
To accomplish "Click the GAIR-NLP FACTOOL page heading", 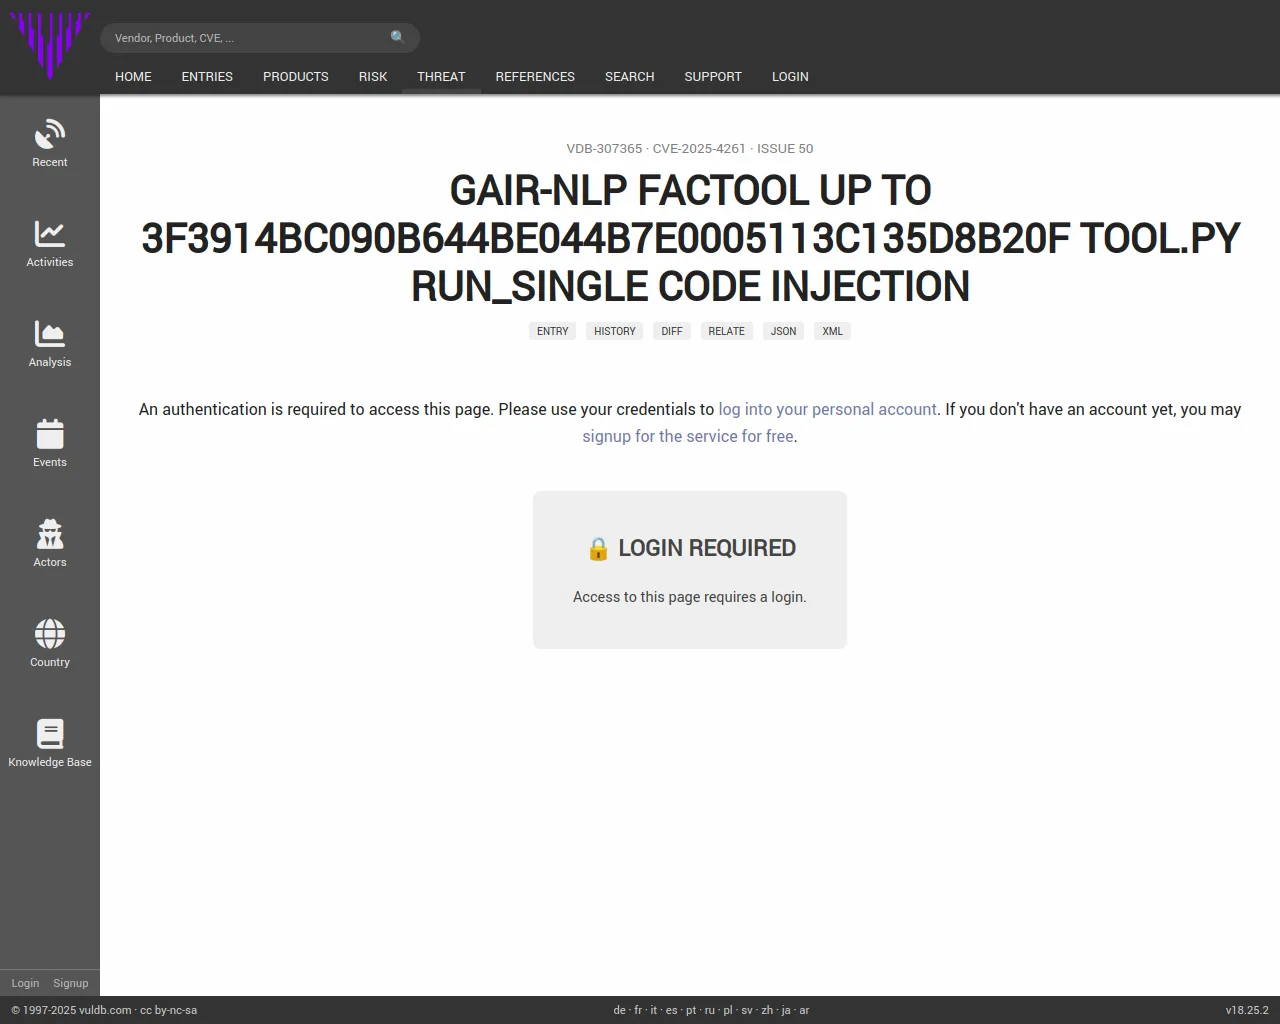I will pos(690,238).
